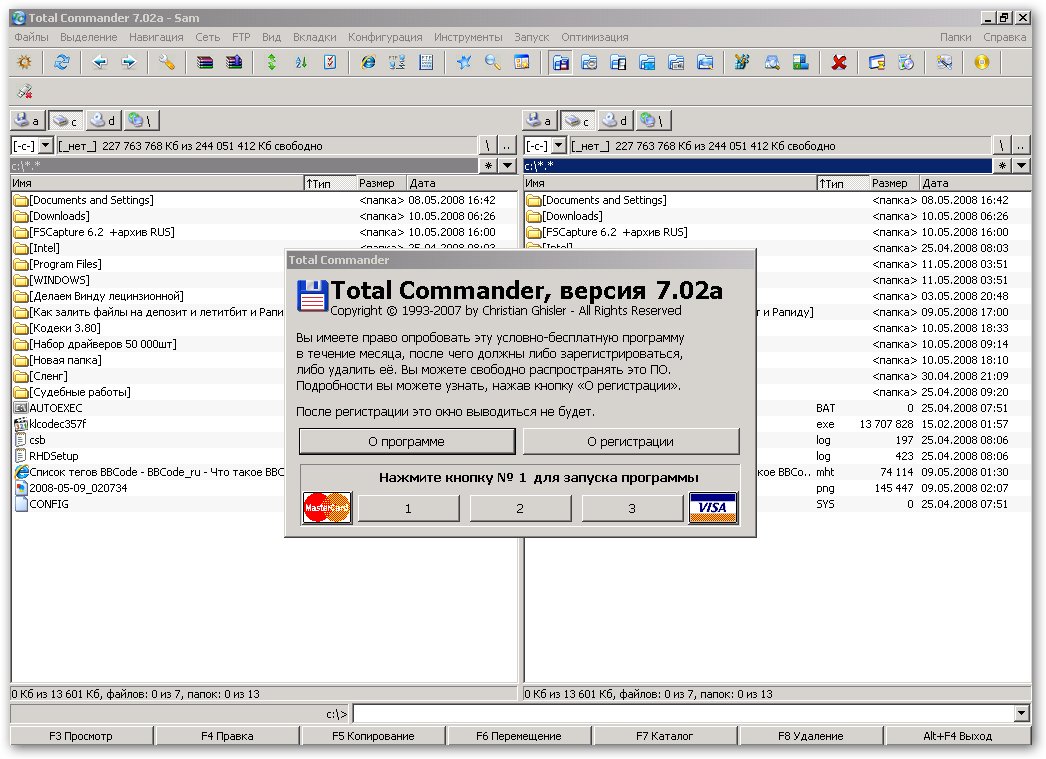The image size is (1046, 759).
Task: Click the colorful wizard tools toolbar icon
Action: [742, 63]
